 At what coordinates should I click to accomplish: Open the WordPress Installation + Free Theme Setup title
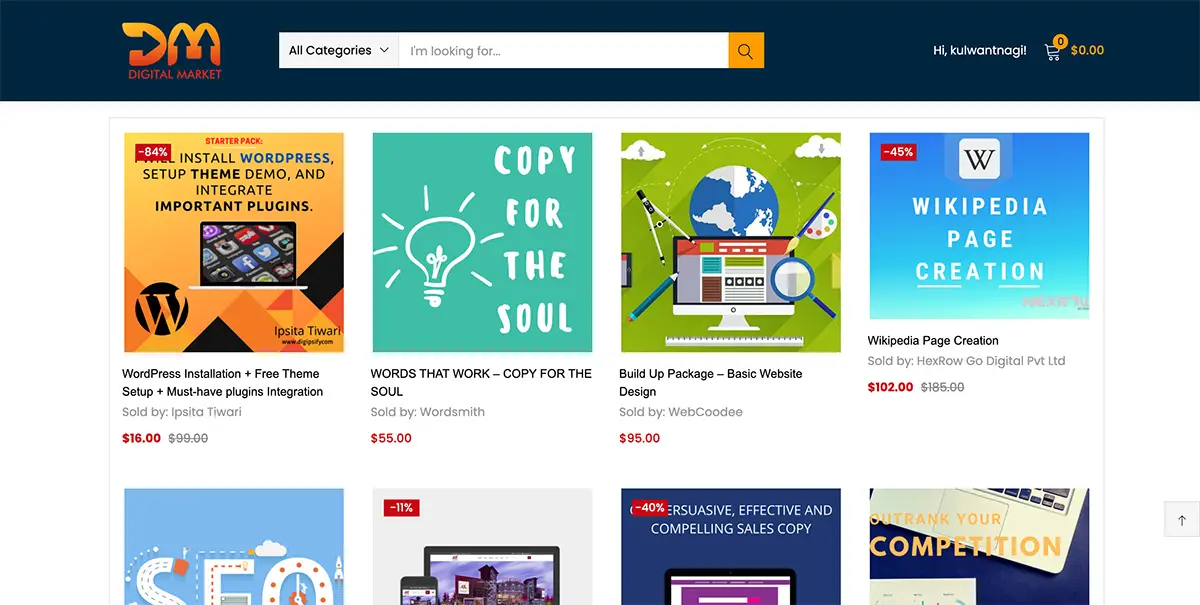[x=223, y=383]
